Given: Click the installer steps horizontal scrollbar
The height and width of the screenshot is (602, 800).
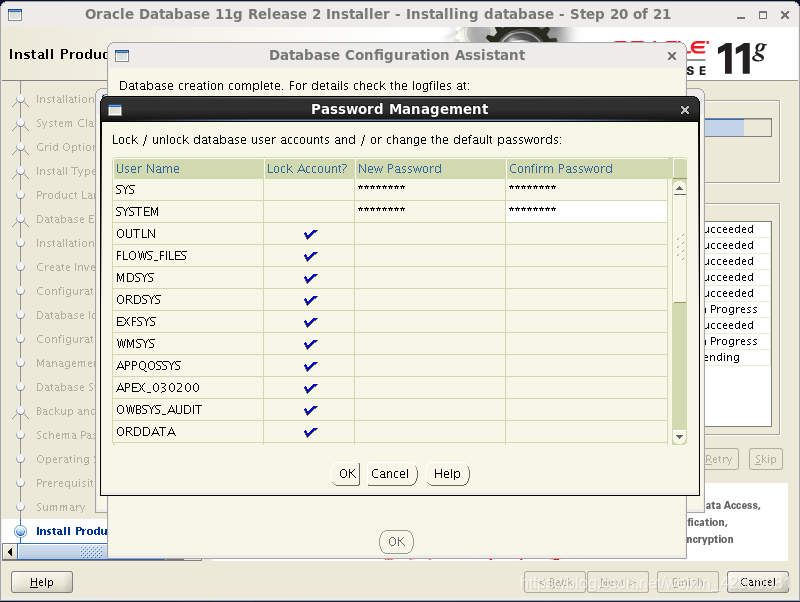Looking at the screenshot, I should (61, 551).
